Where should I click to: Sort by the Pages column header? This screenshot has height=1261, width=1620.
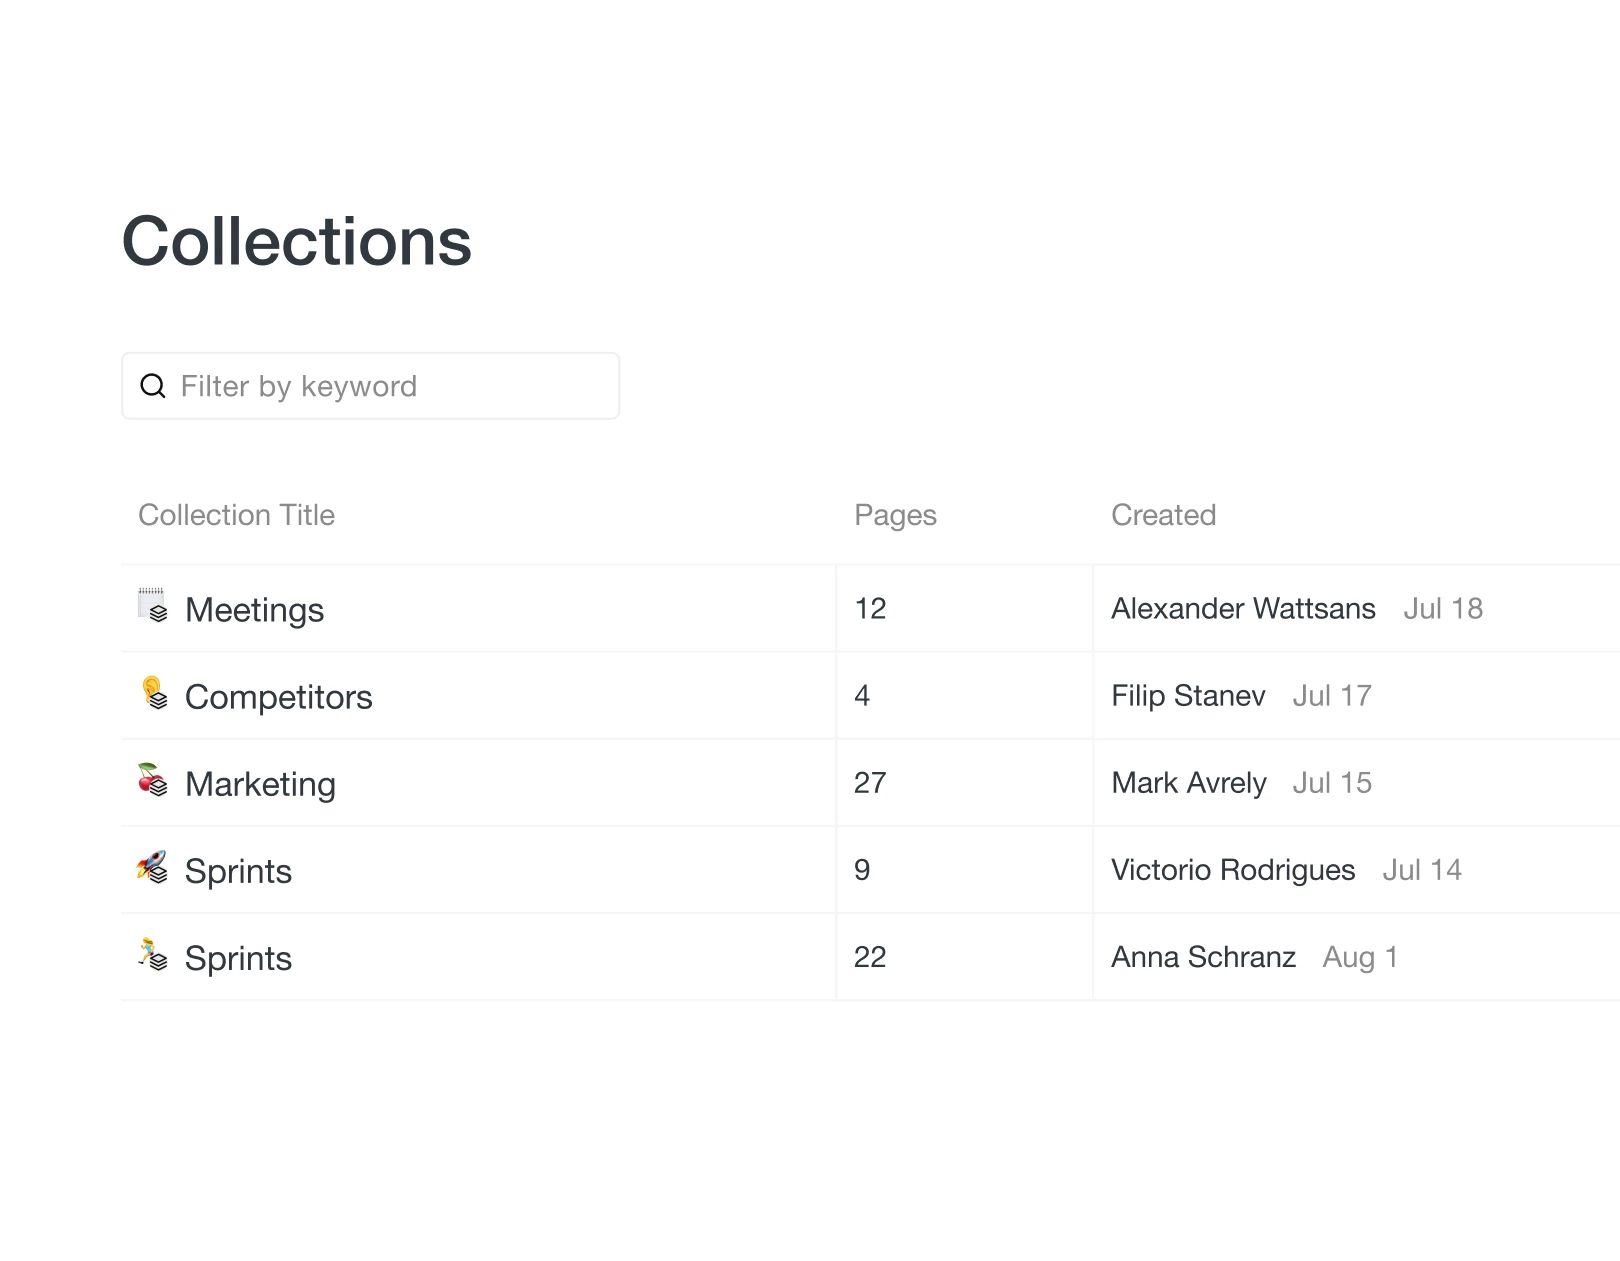point(895,515)
